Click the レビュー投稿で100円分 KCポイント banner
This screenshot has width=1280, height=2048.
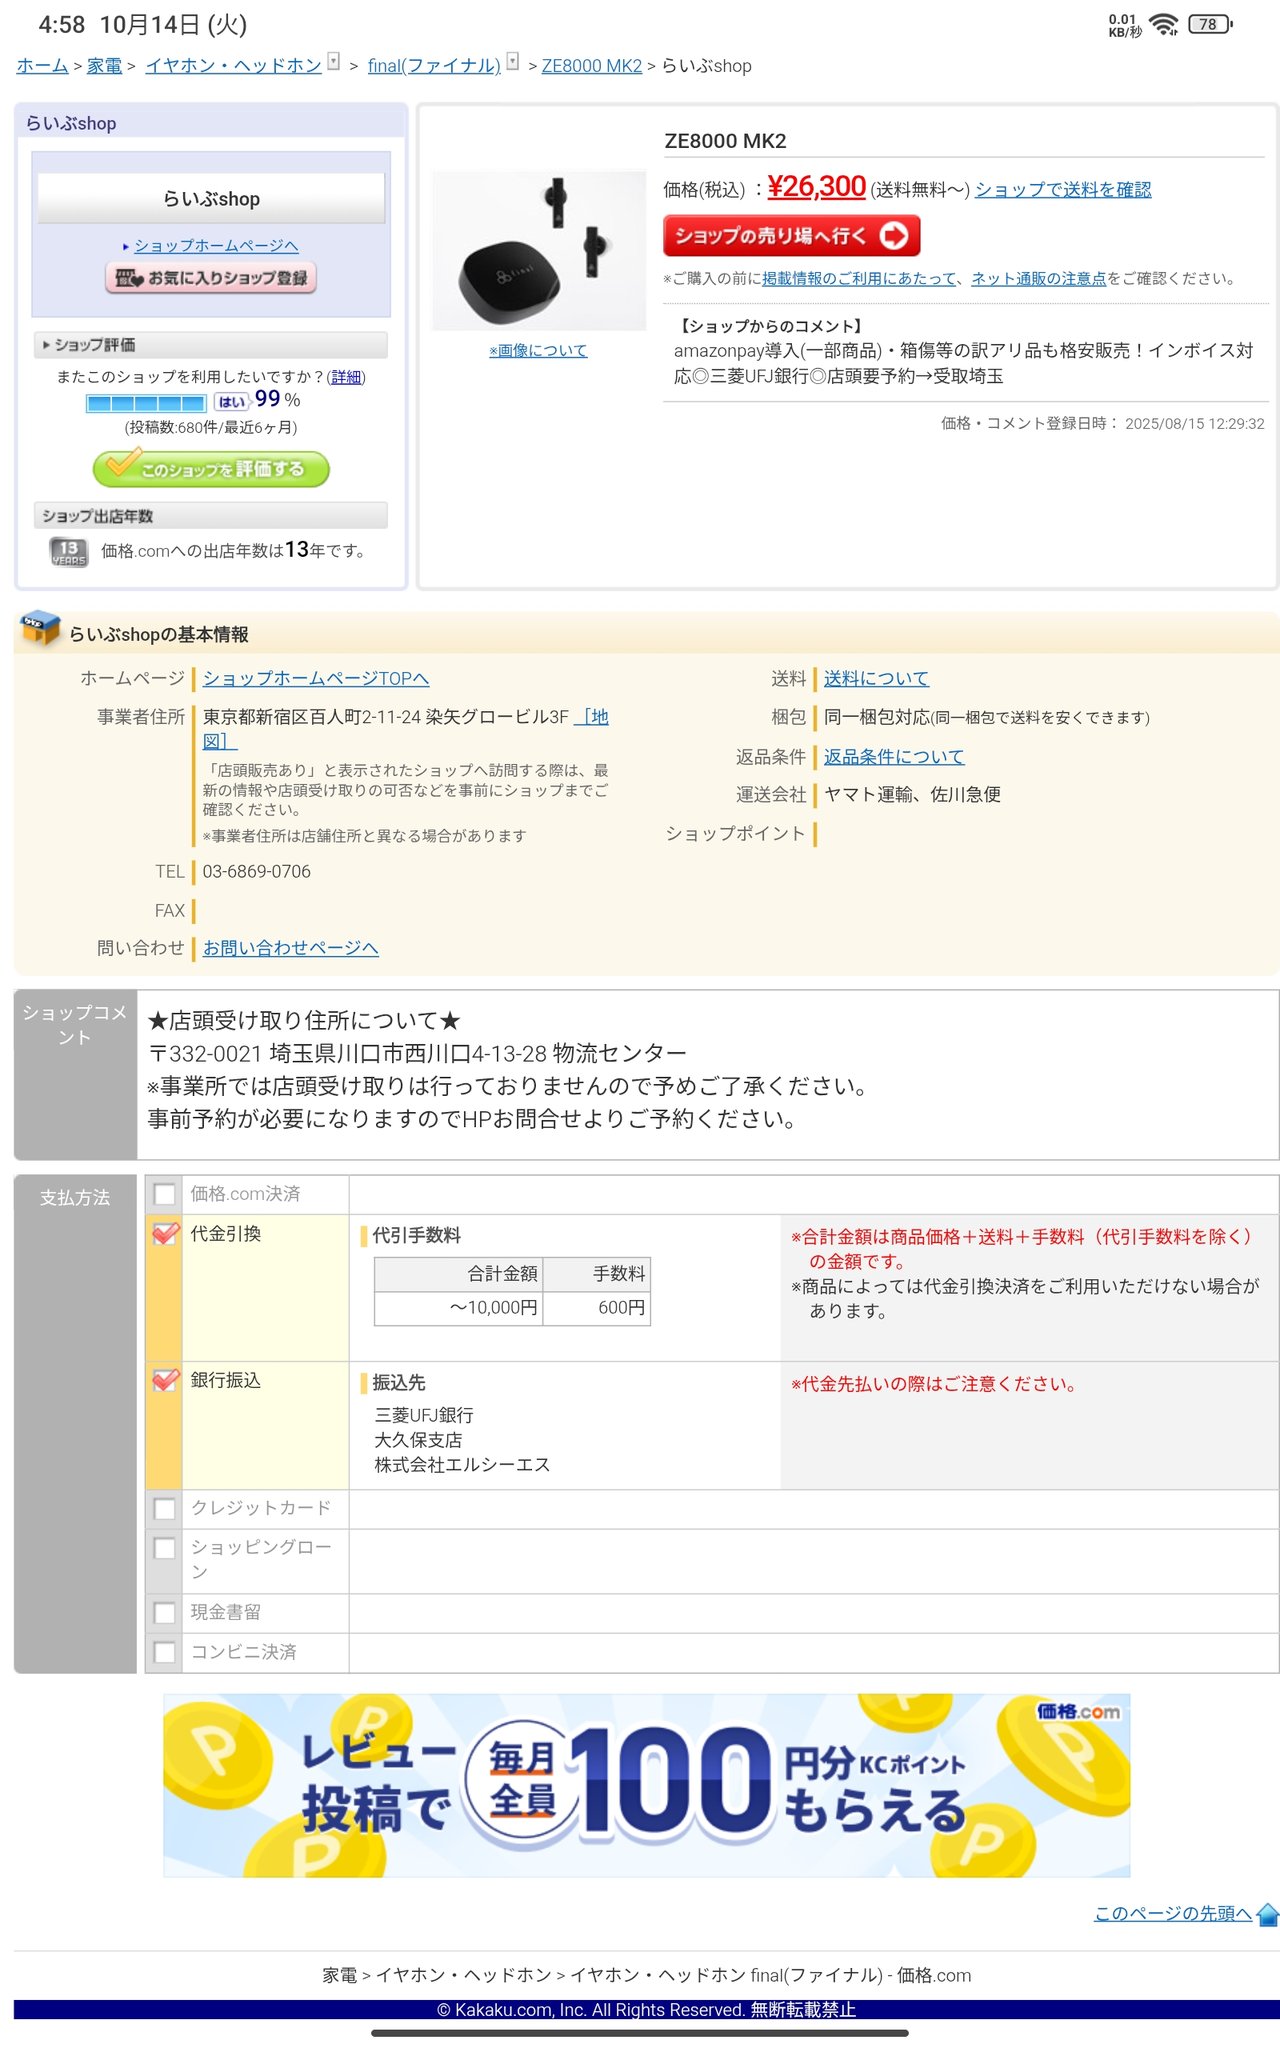[647, 1785]
